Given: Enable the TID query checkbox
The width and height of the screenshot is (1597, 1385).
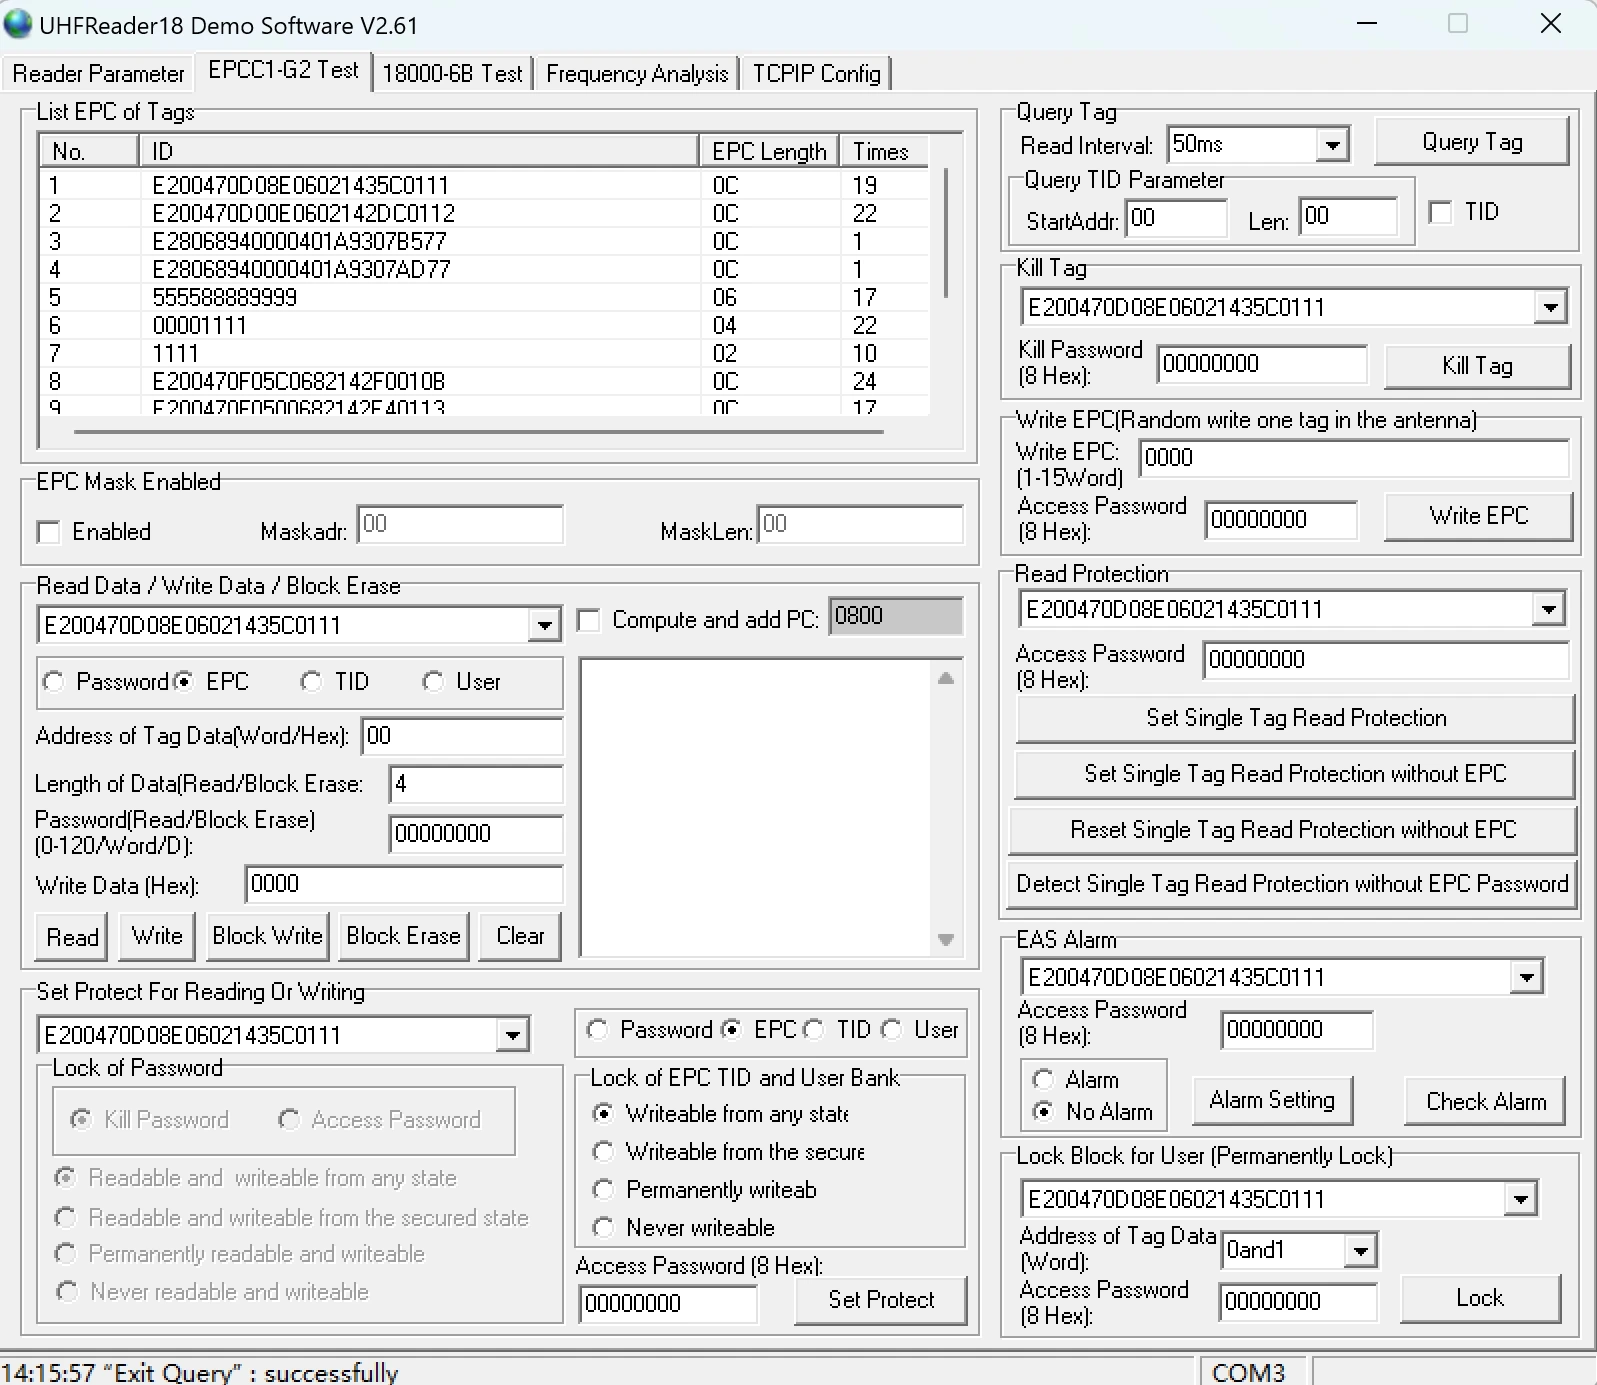Looking at the screenshot, I should coord(1441,213).
